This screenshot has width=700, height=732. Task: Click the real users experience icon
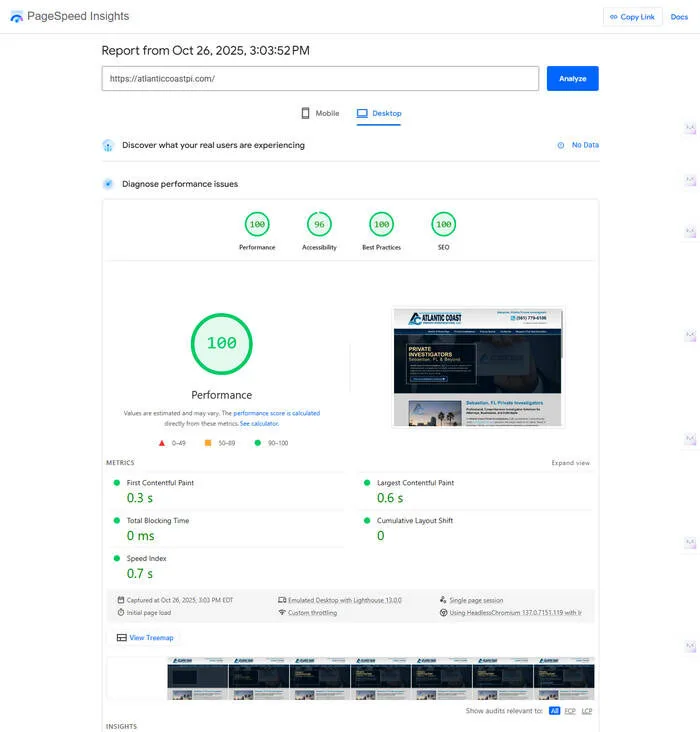click(x=108, y=145)
